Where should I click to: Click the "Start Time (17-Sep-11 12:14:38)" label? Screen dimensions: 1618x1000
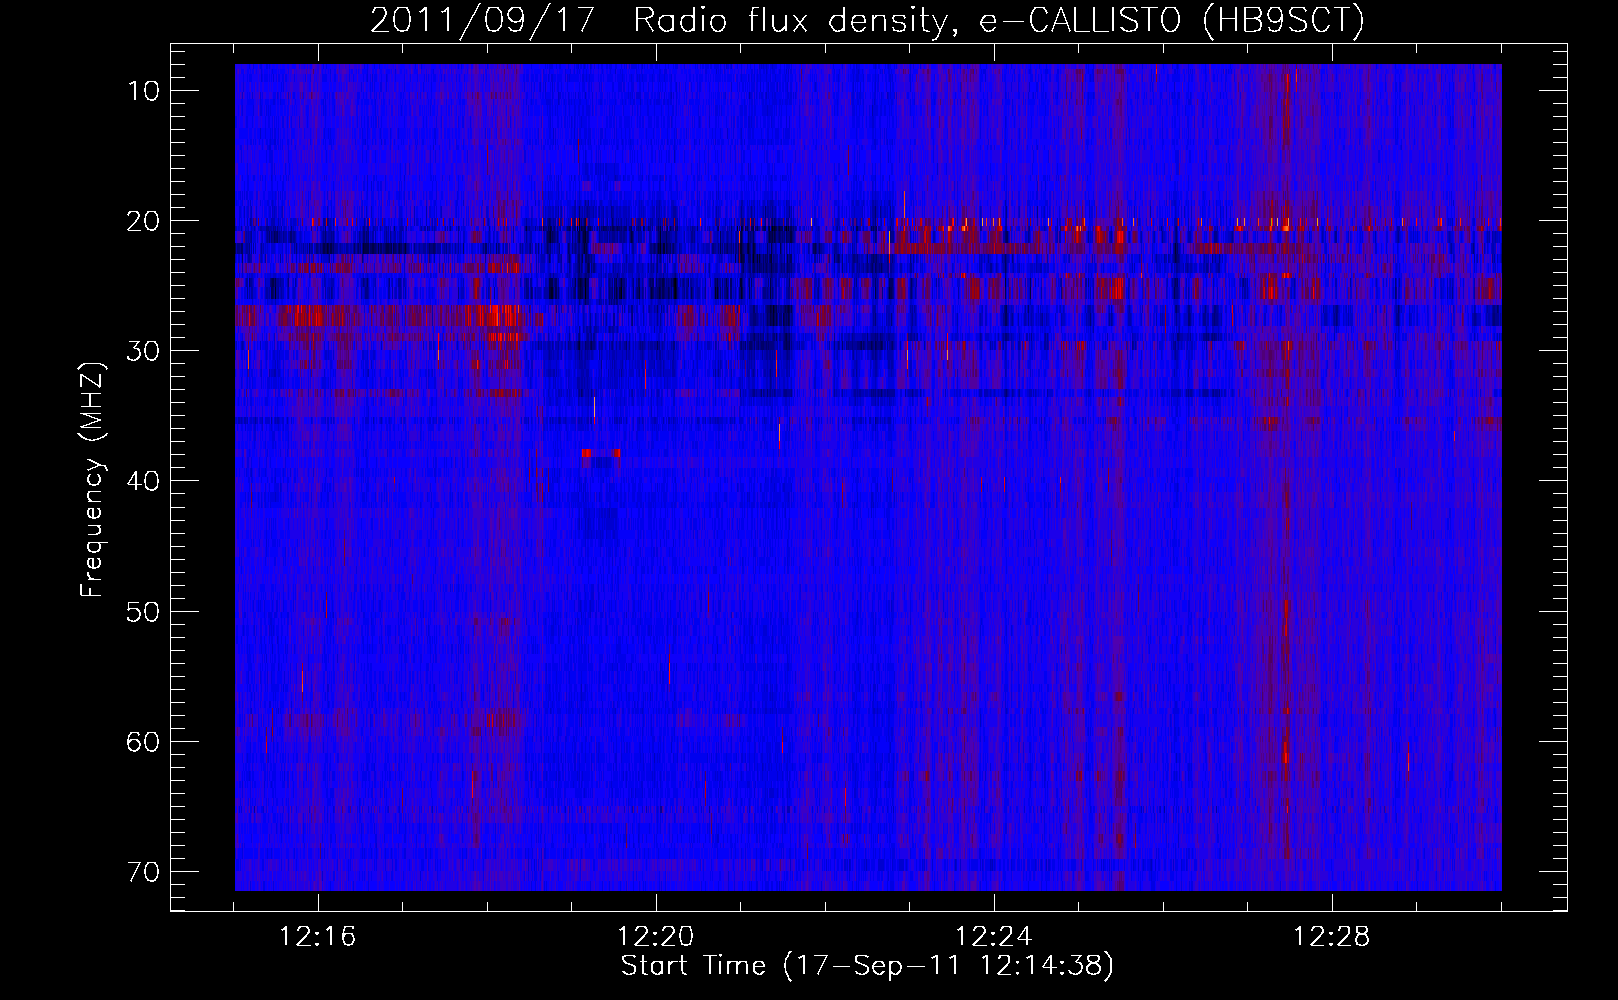[867, 966]
